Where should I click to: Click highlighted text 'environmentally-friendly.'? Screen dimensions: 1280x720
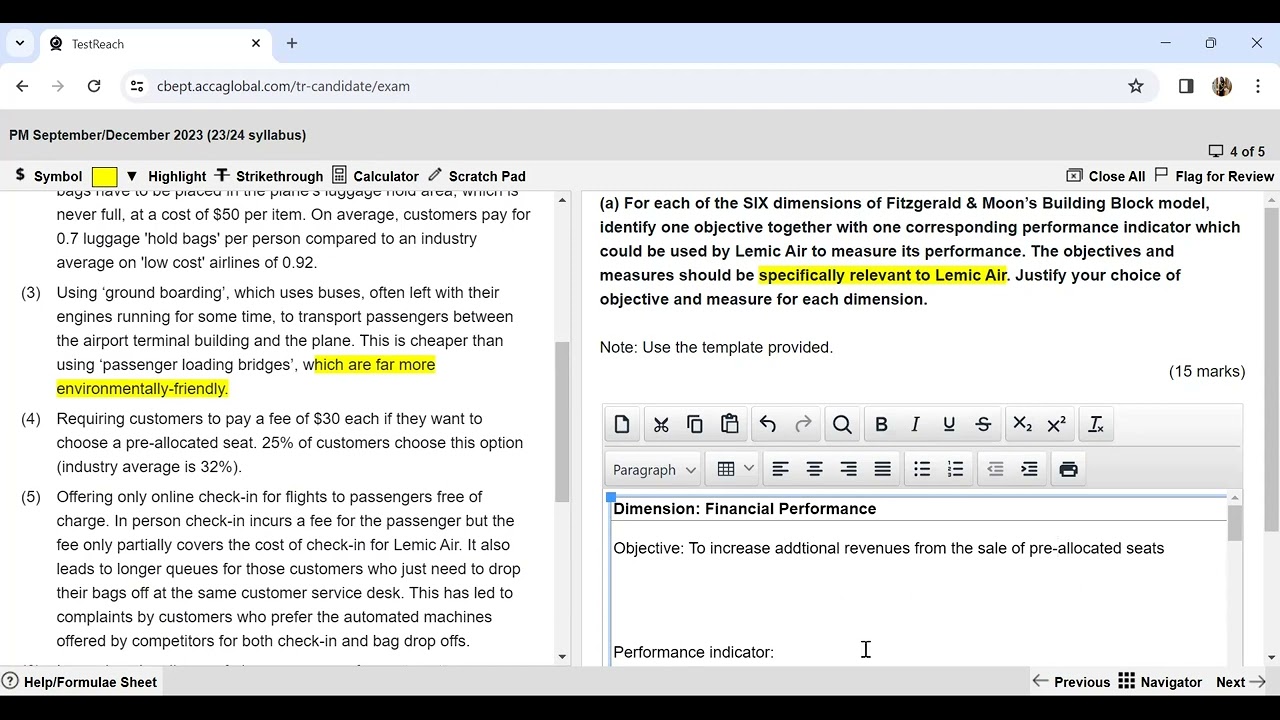coord(142,389)
